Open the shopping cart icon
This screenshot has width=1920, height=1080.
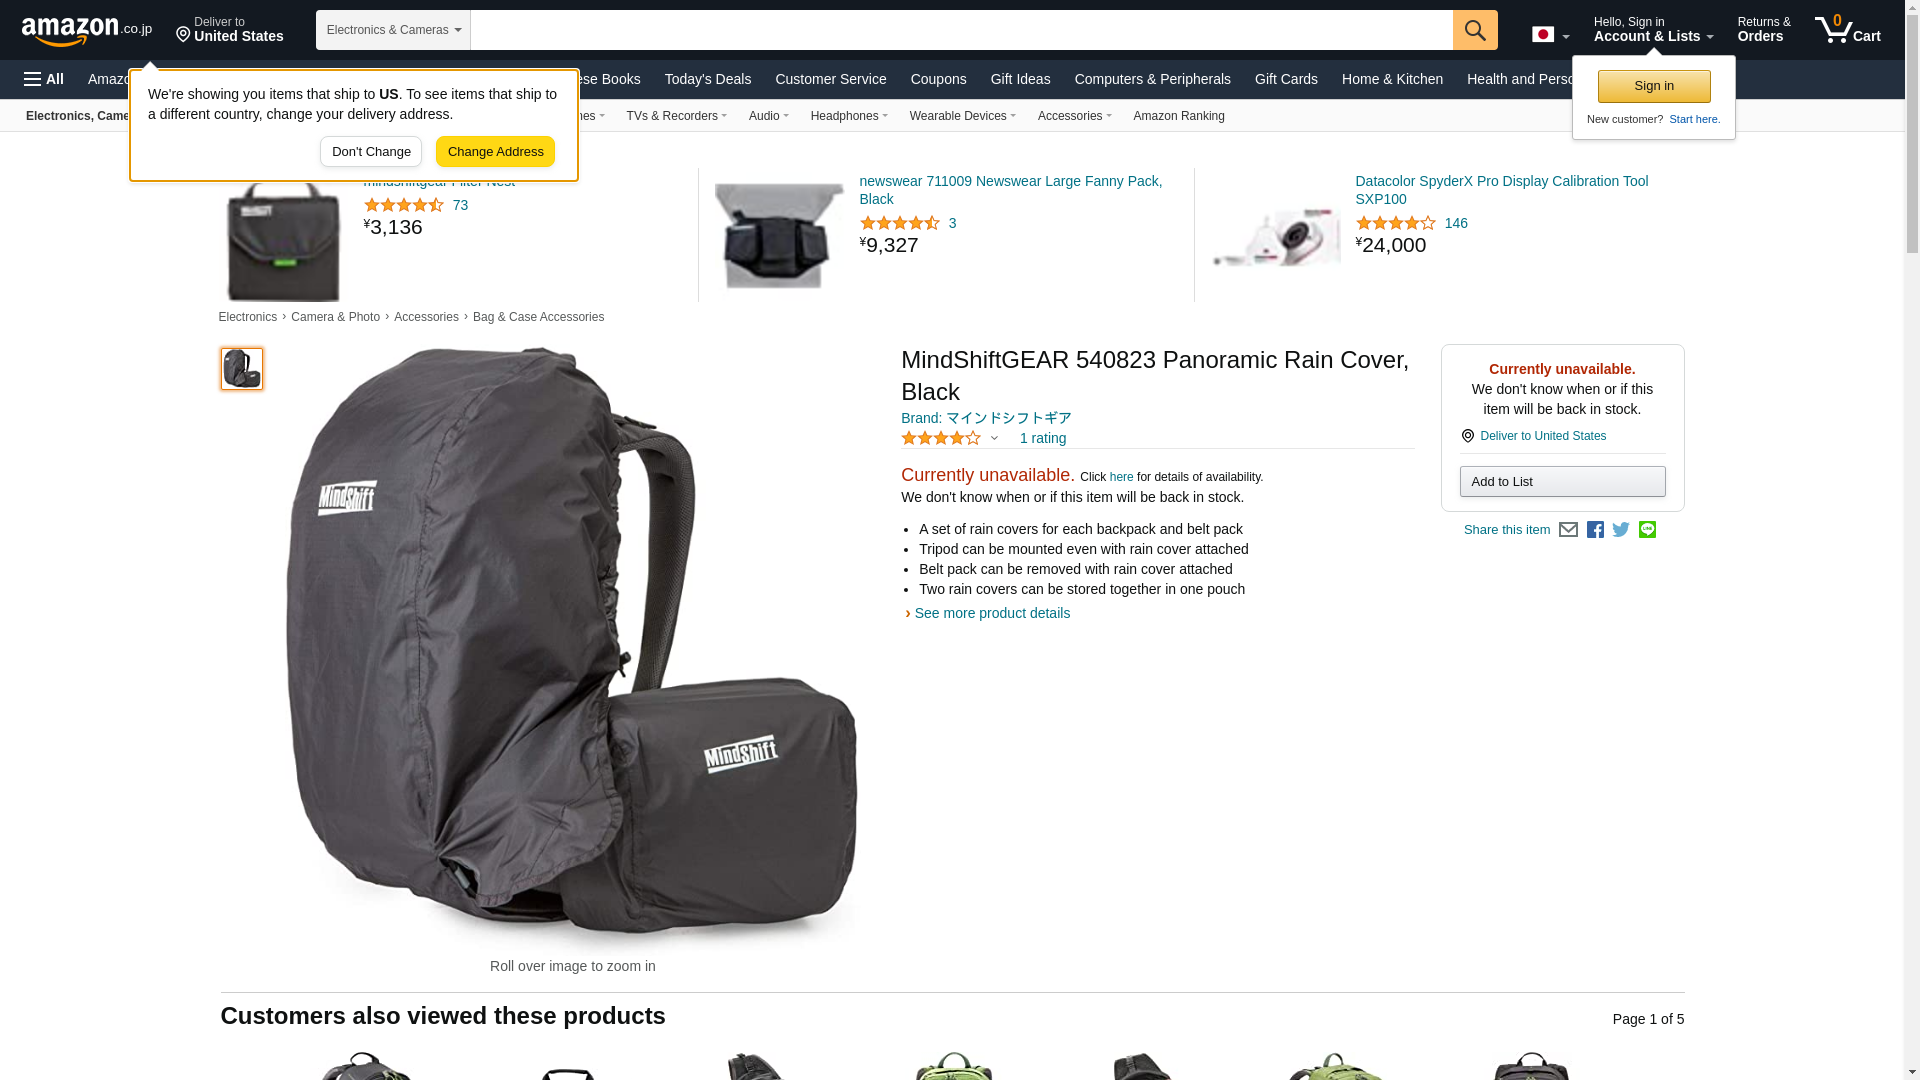[x=1847, y=29]
